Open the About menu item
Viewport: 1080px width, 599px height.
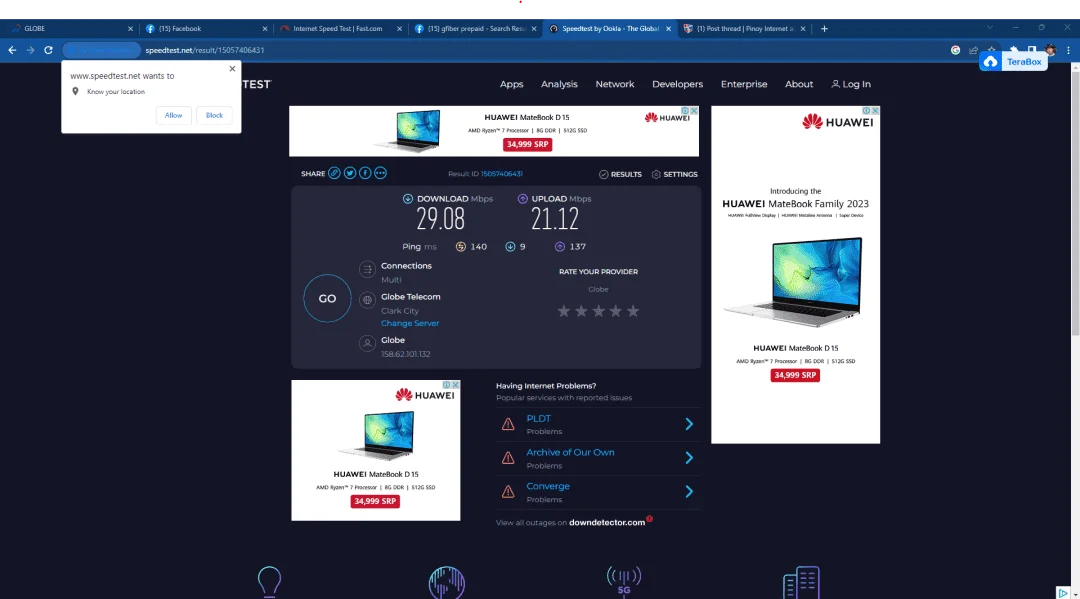(x=799, y=84)
